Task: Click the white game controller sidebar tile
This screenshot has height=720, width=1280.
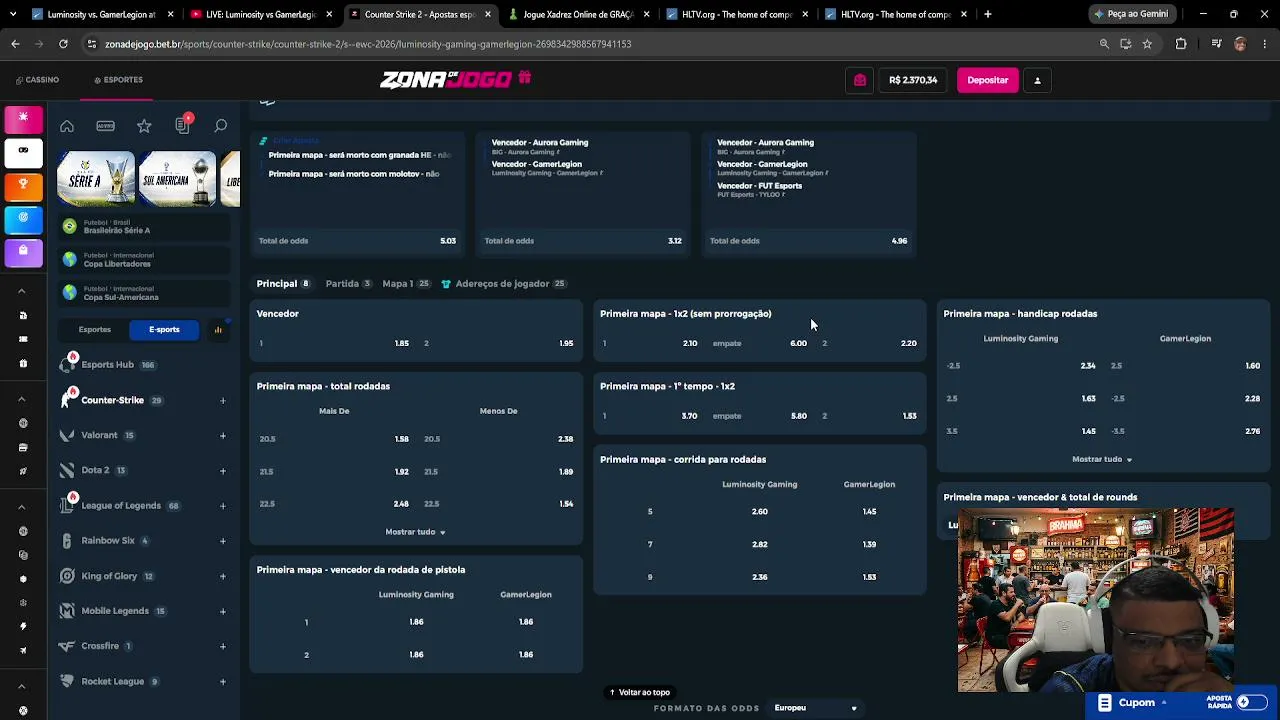Action: click(x=23, y=151)
